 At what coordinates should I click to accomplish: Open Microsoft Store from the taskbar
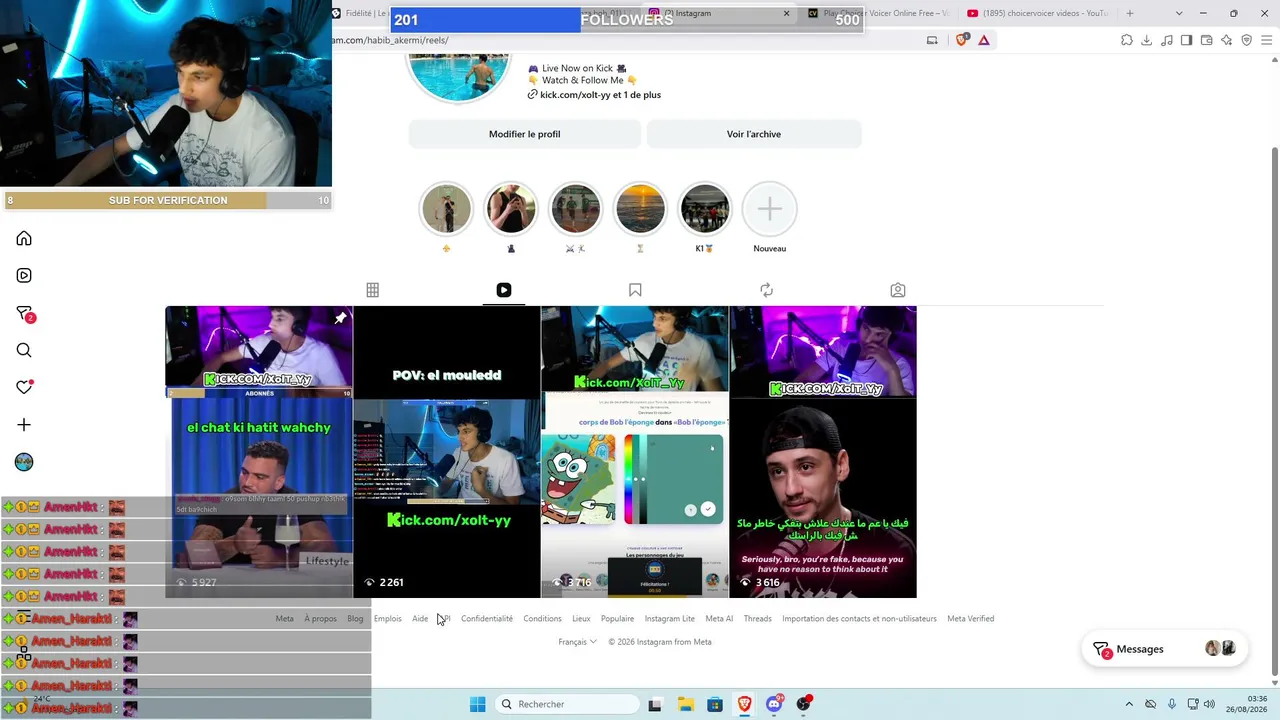click(x=715, y=704)
